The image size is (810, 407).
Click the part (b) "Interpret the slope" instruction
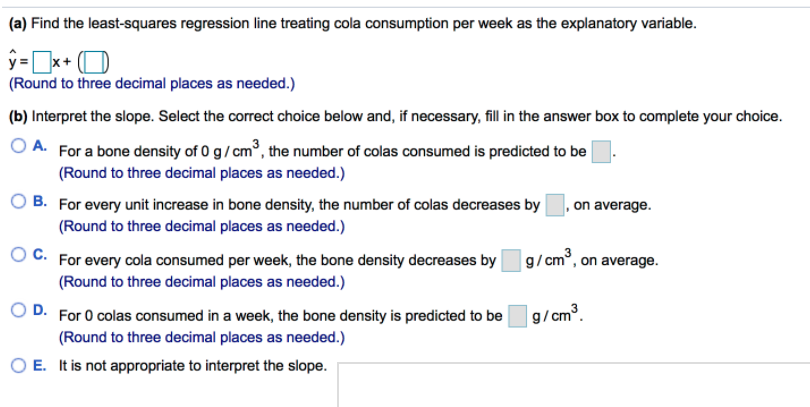tap(395, 116)
